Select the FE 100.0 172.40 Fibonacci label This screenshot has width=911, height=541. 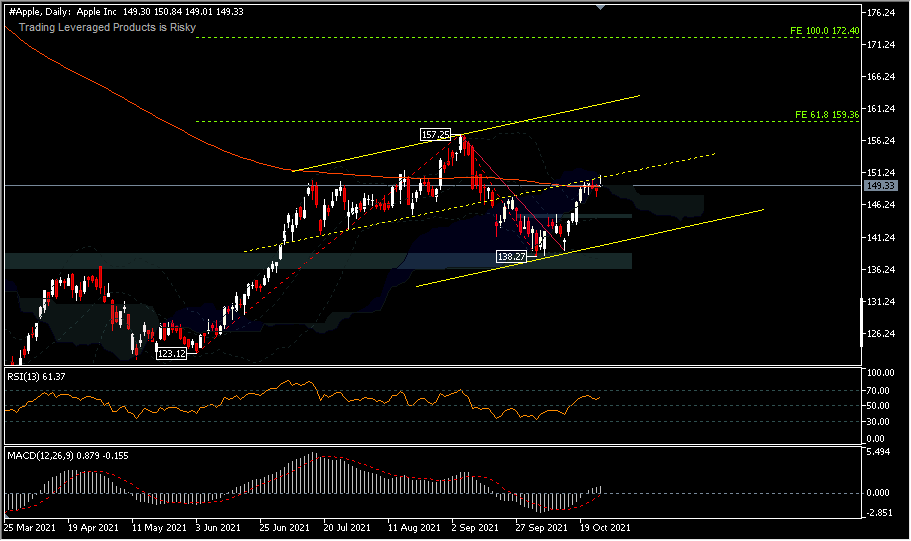824,31
